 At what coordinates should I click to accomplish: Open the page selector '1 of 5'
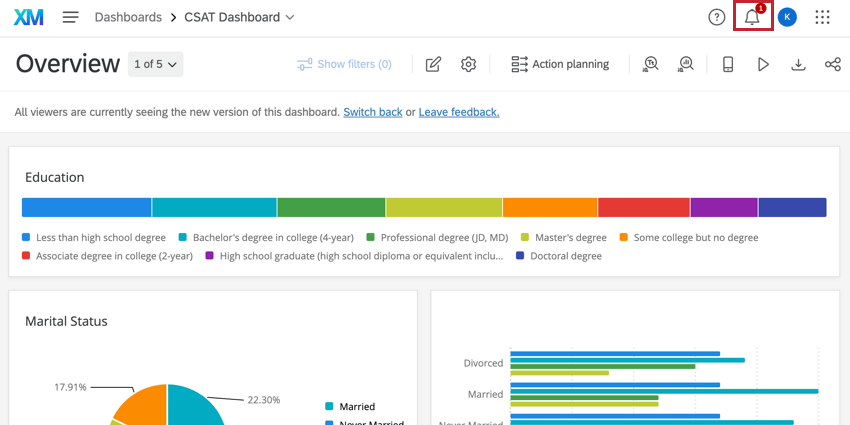tap(156, 64)
